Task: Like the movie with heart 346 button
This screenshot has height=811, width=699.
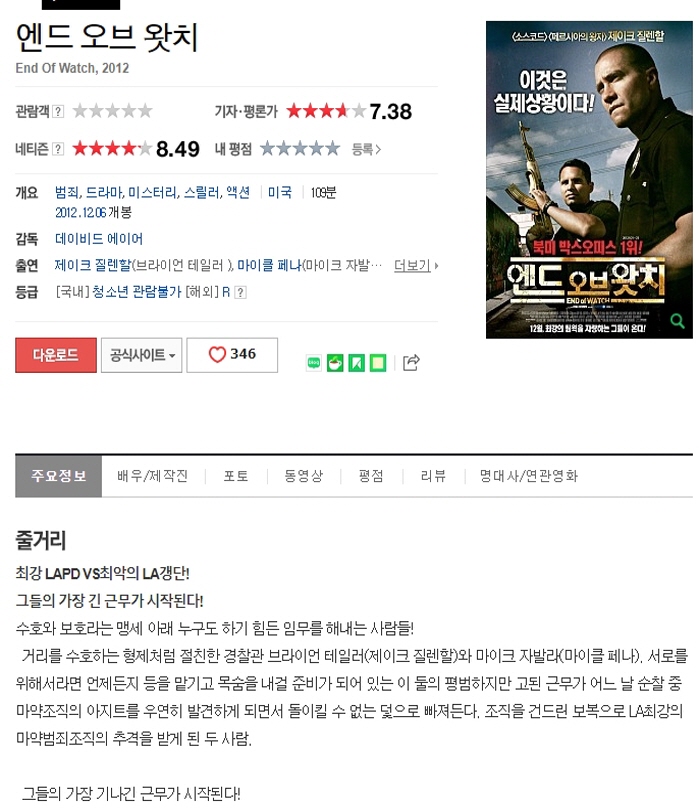Action: 232,355
